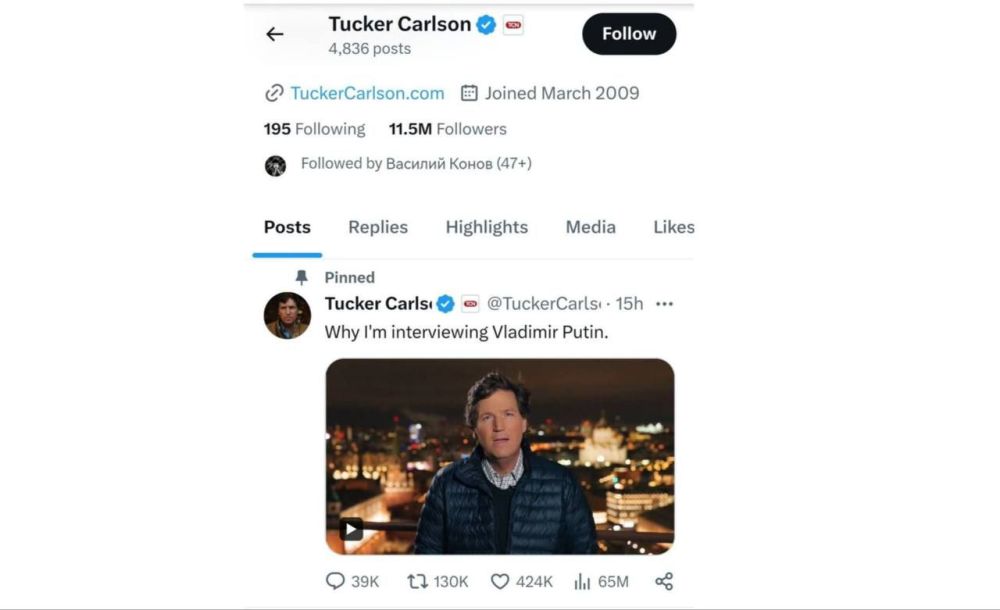The image size is (1000, 610).
Task: Click the red affiliate badge beside the checkmark
Action: tap(512, 24)
